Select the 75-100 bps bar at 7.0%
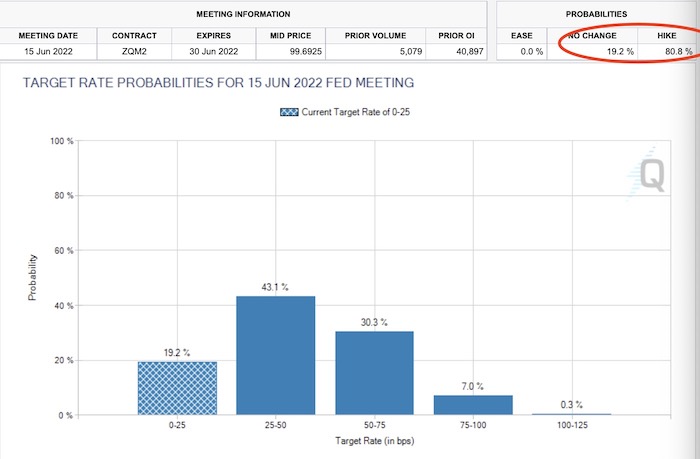 click(x=473, y=405)
